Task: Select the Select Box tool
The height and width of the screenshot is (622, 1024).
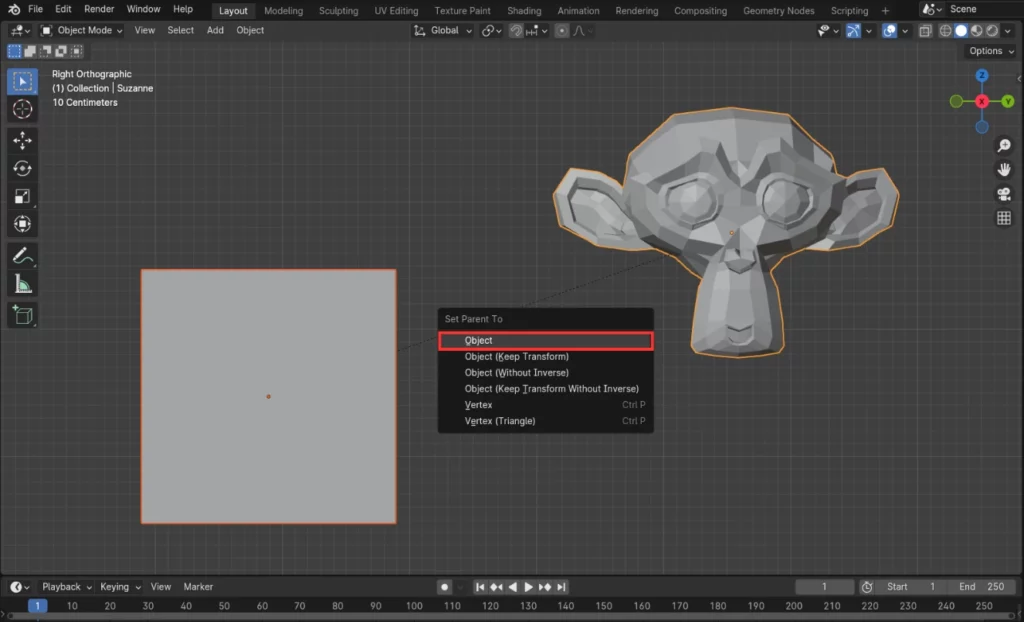Action: pos(22,82)
